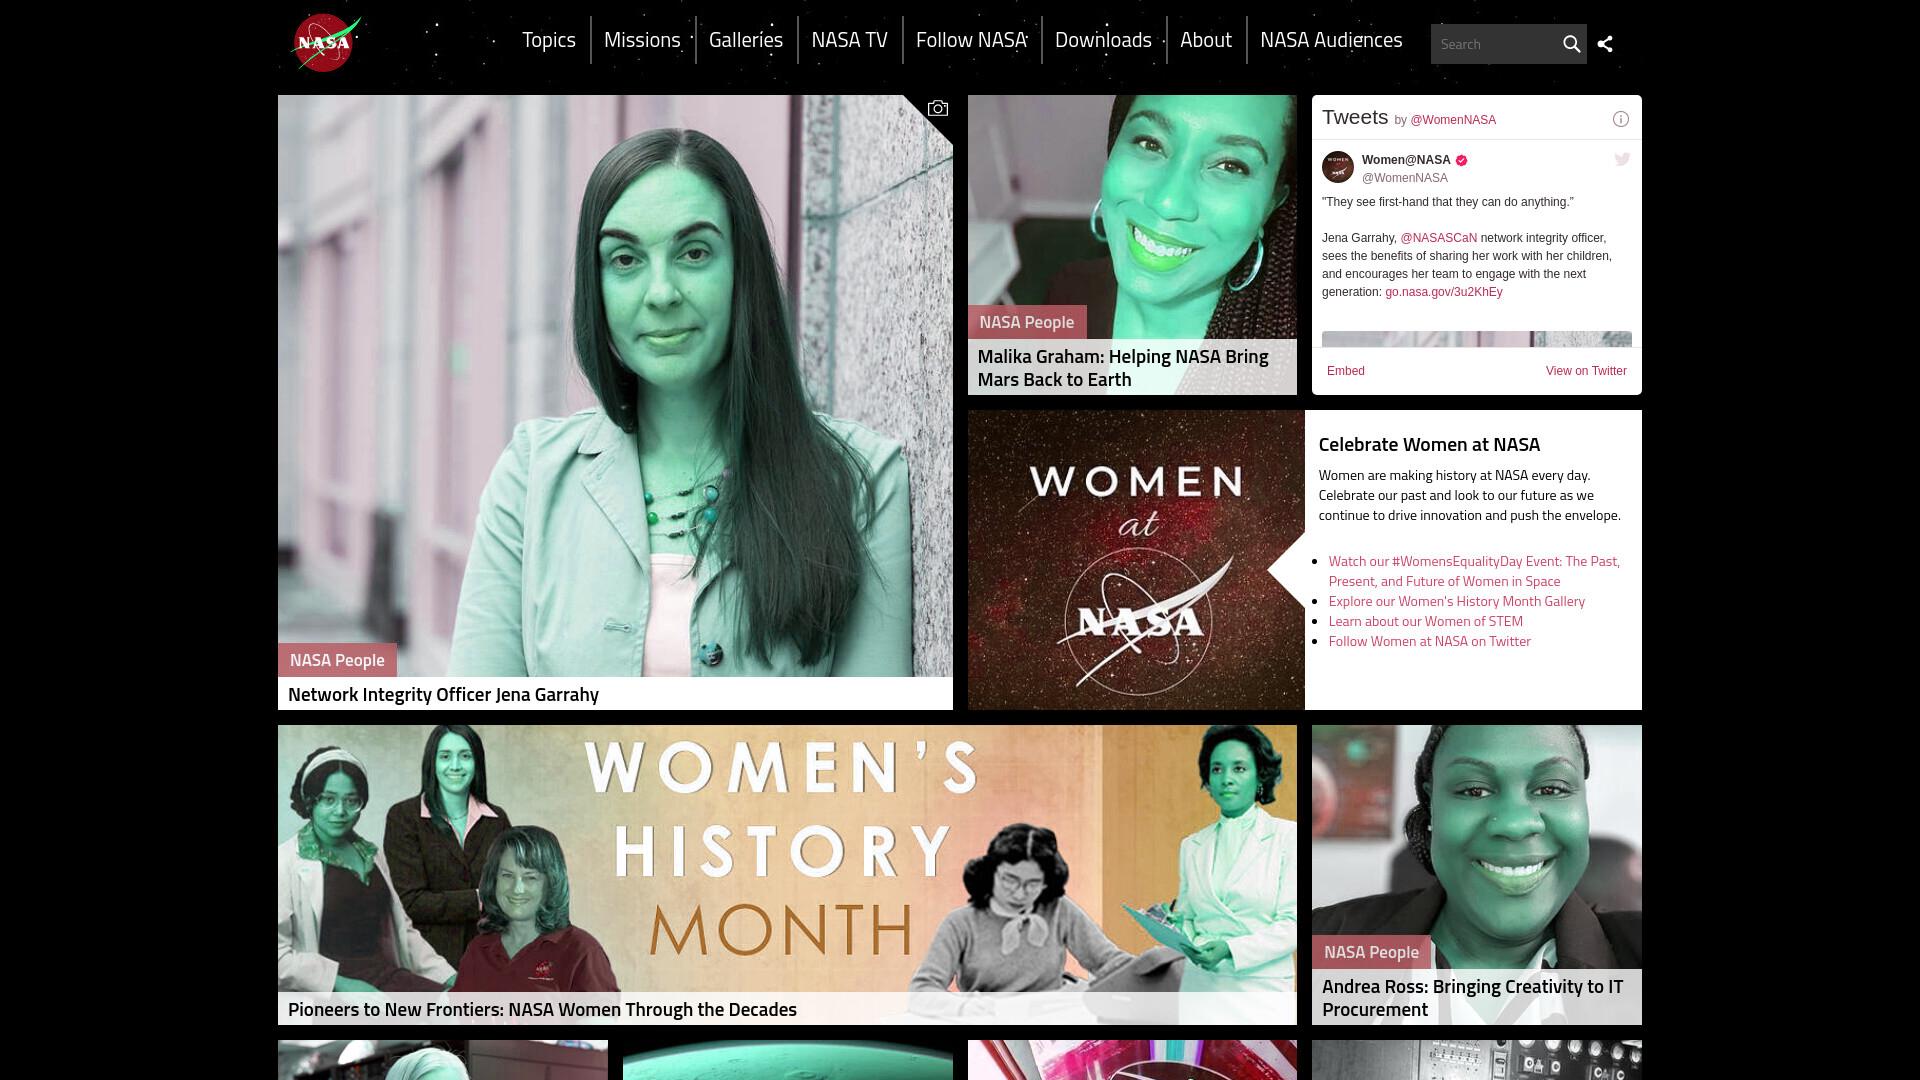Open @WomenNASA link in Tweets header
Screen dimensions: 1920x1080
point(1453,120)
